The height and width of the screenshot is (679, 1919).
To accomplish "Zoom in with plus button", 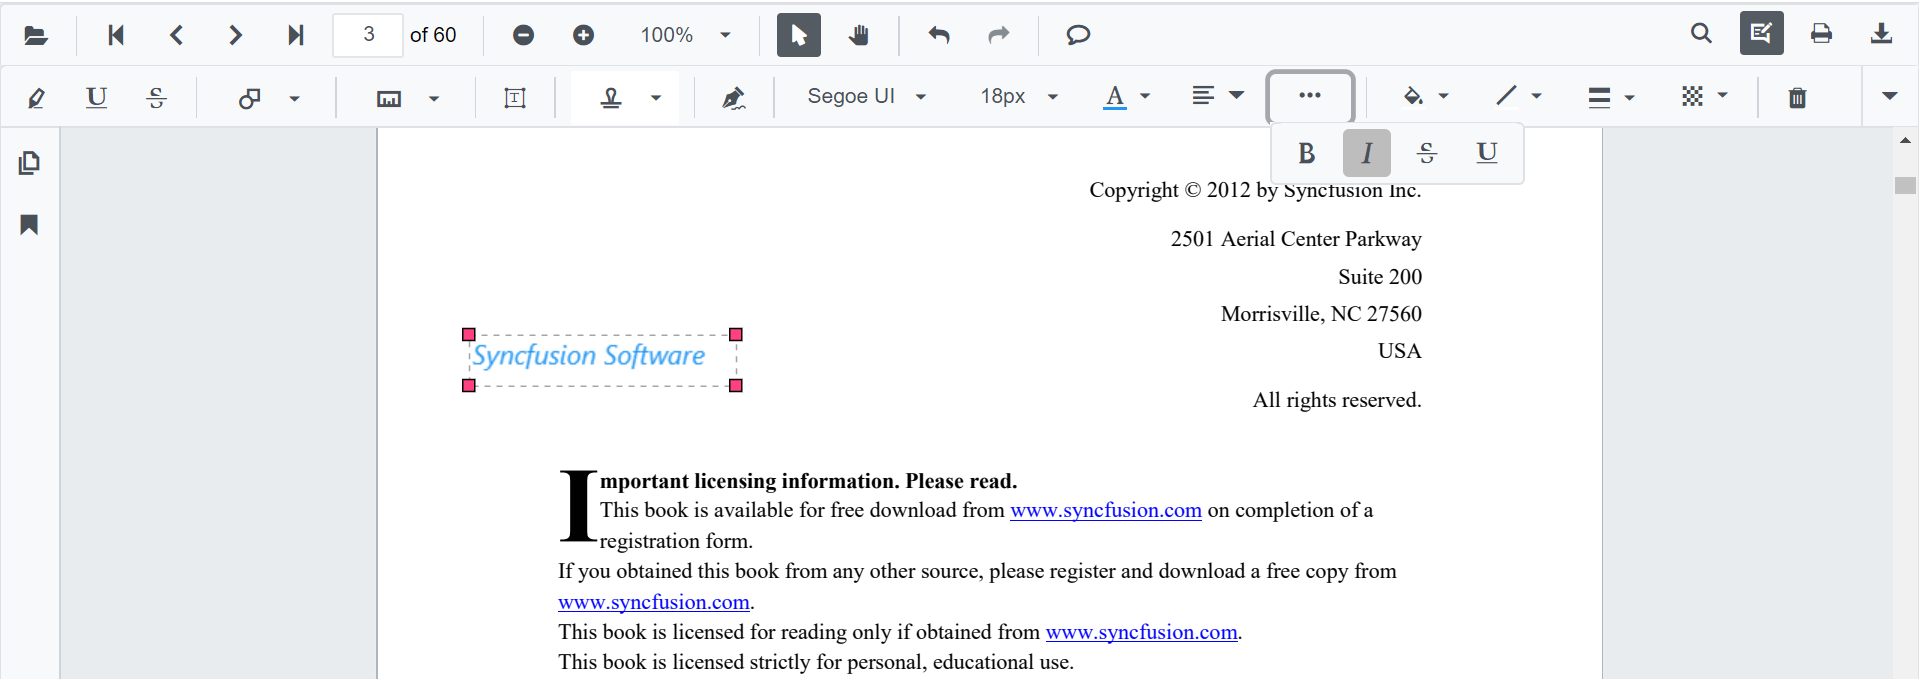I will (x=583, y=35).
